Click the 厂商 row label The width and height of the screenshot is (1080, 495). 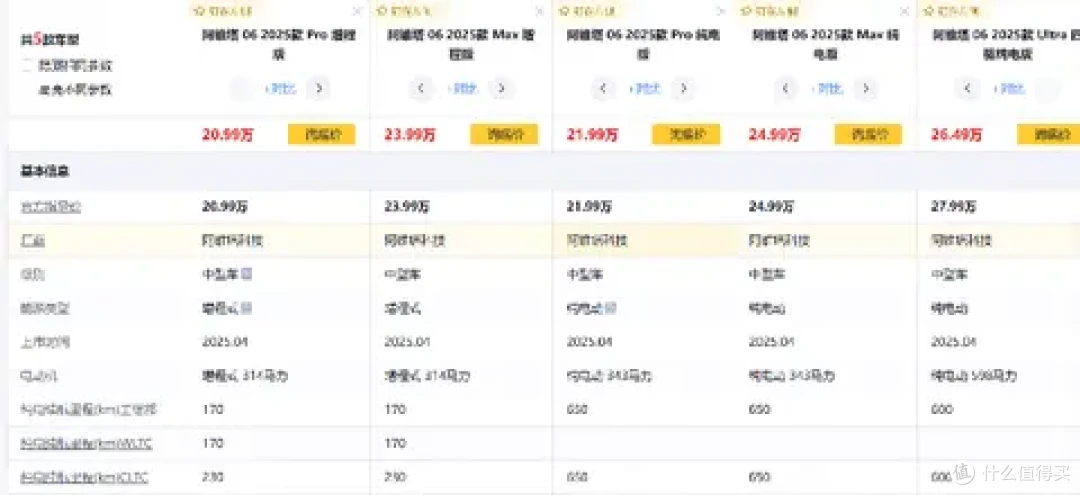[32, 240]
